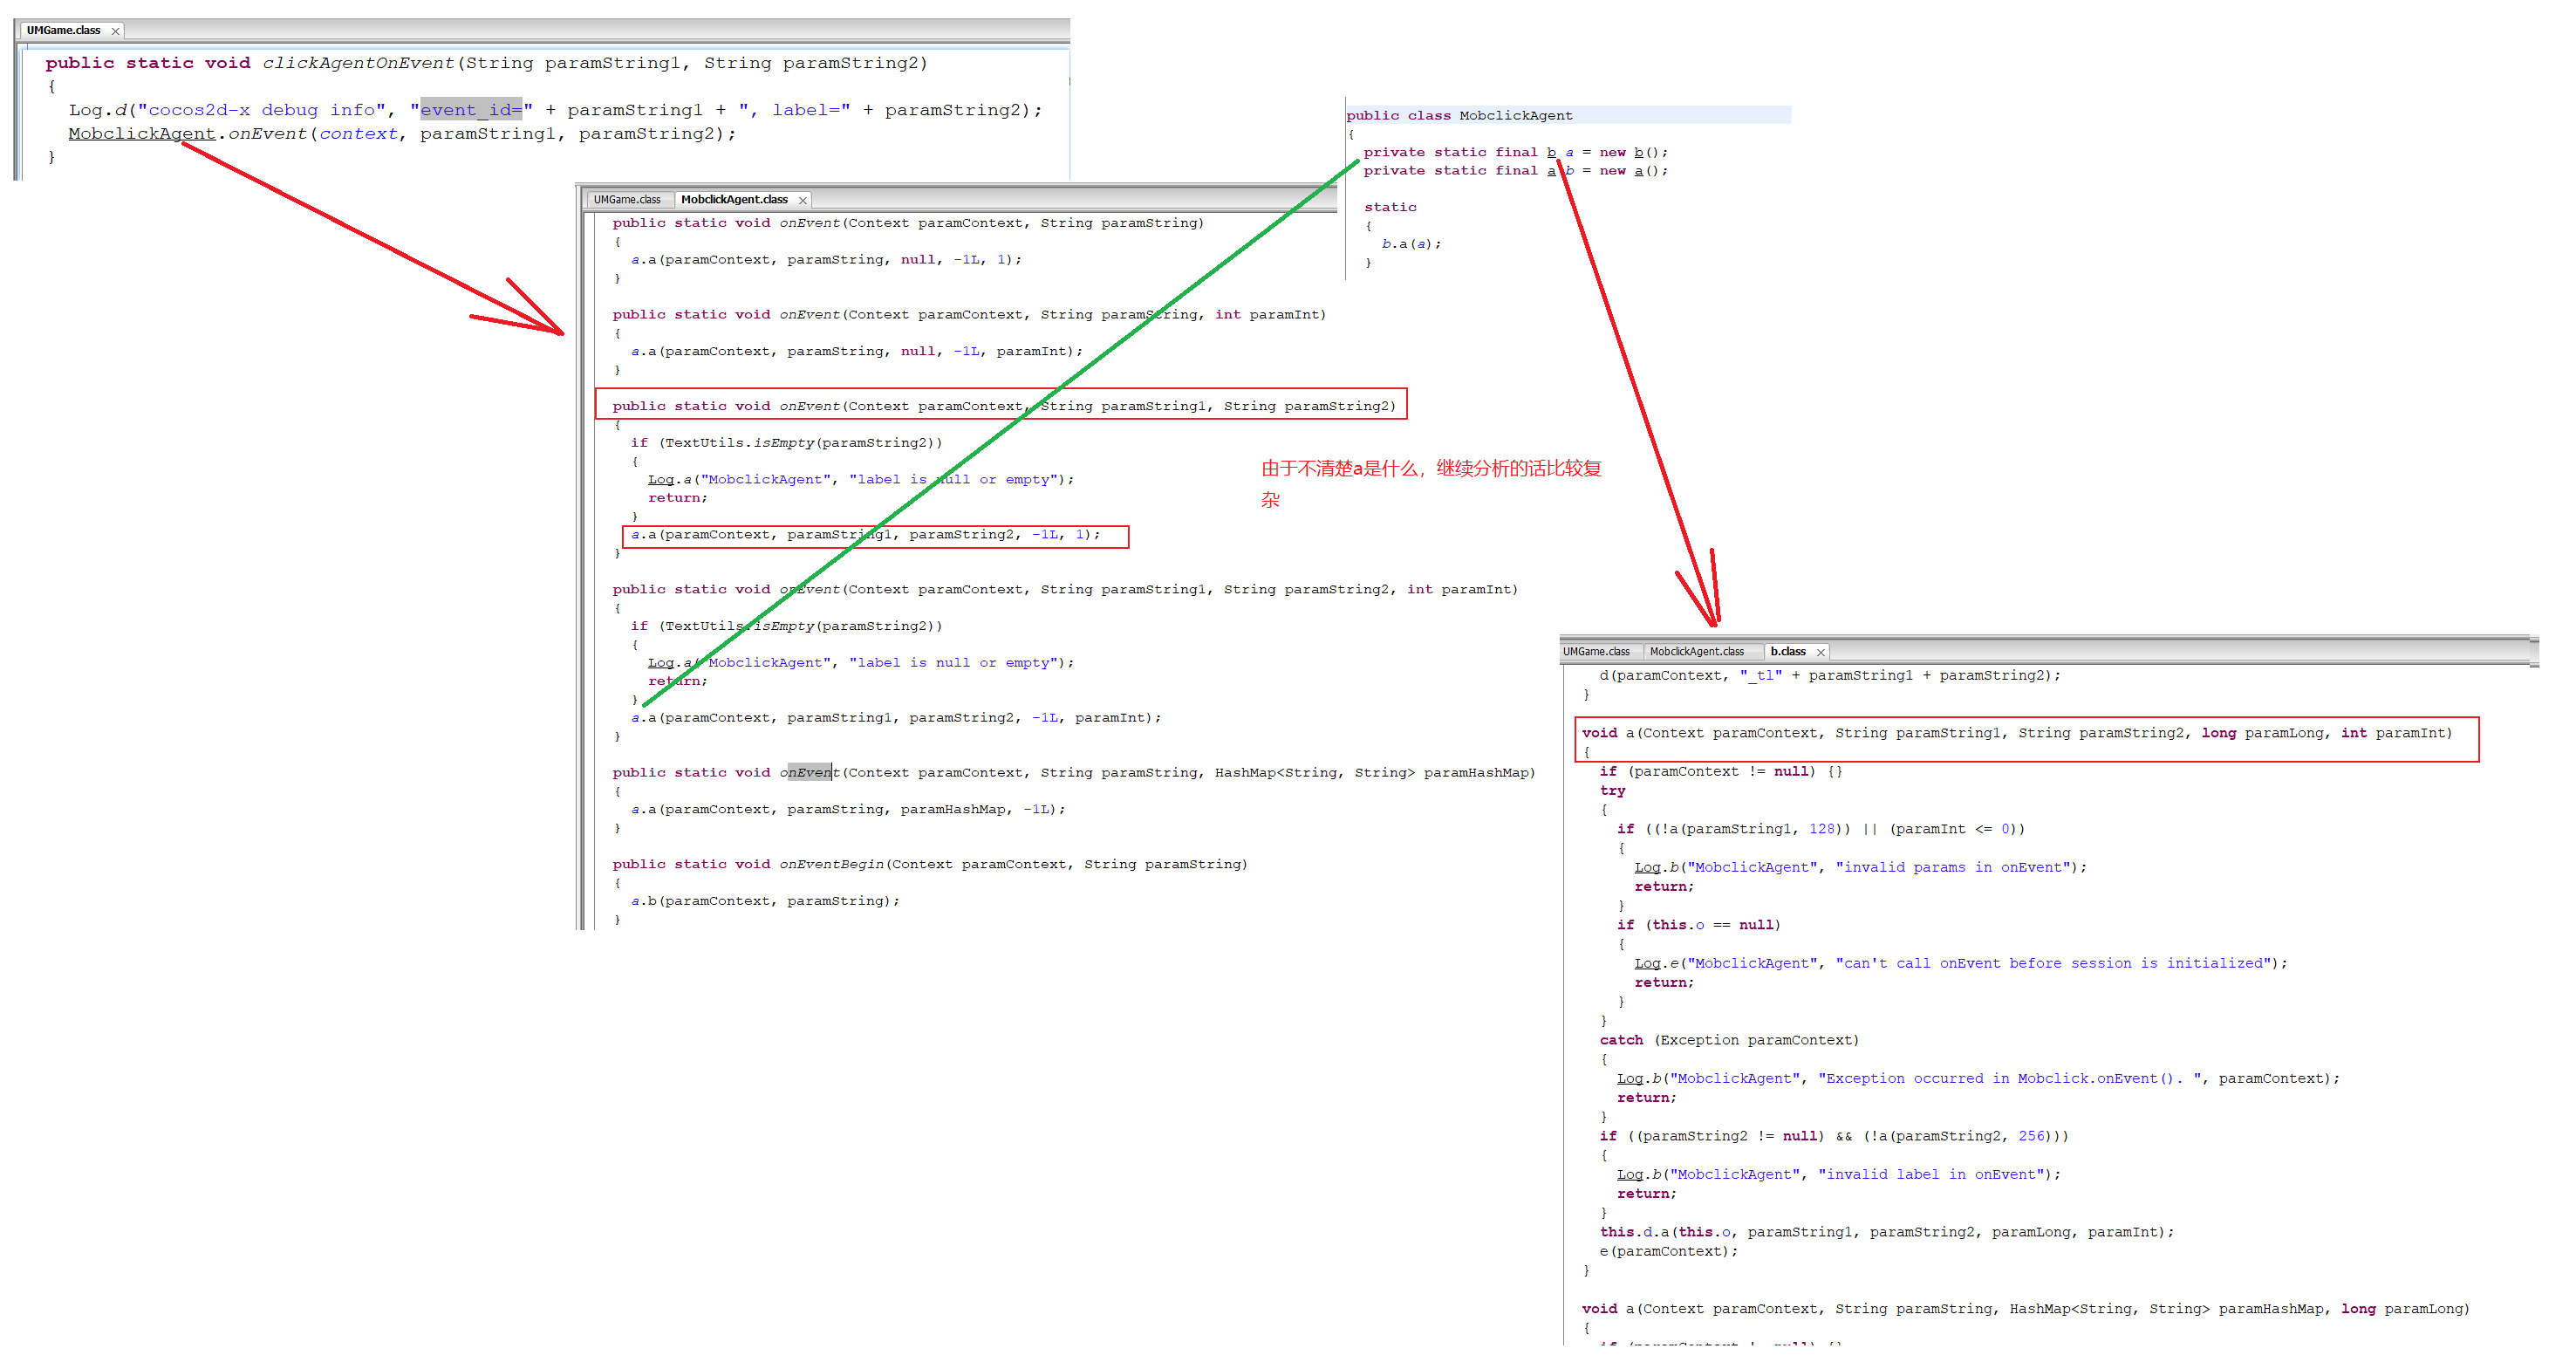
Task: Click the onEventBegin method name
Action: coord(831,865)
